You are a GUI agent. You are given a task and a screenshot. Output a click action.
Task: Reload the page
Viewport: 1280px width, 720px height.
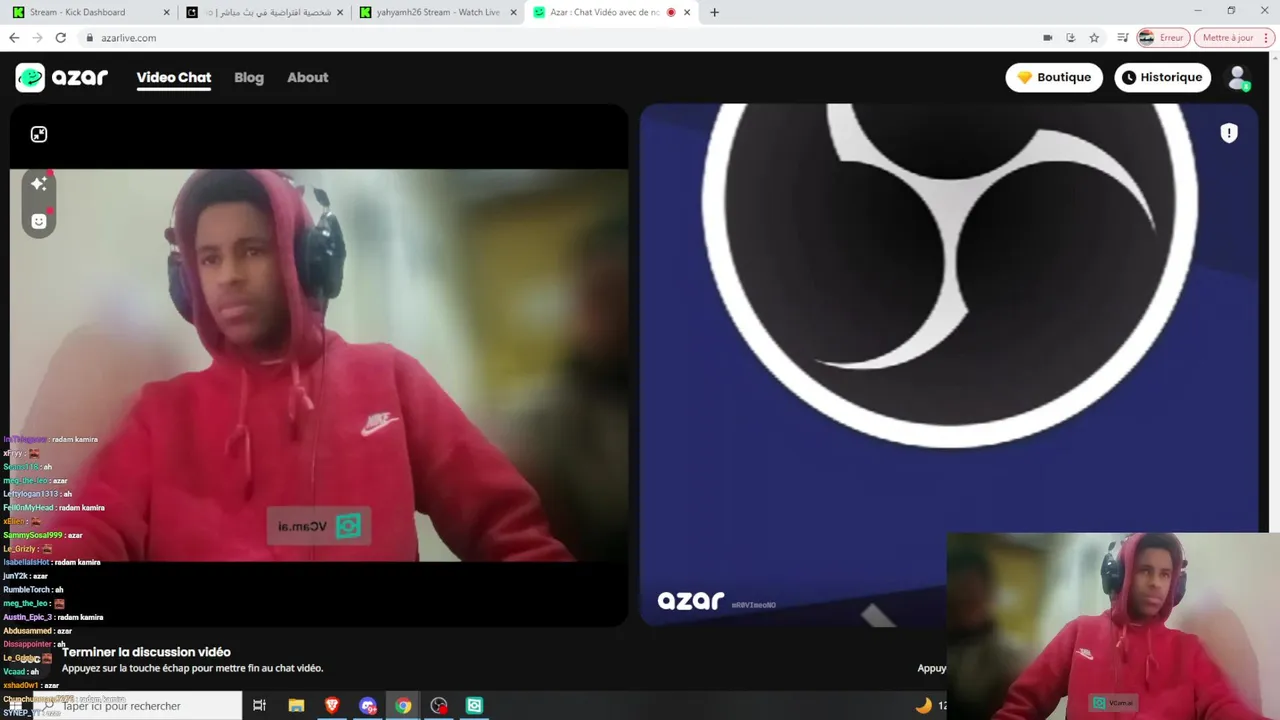coord(60,37)
